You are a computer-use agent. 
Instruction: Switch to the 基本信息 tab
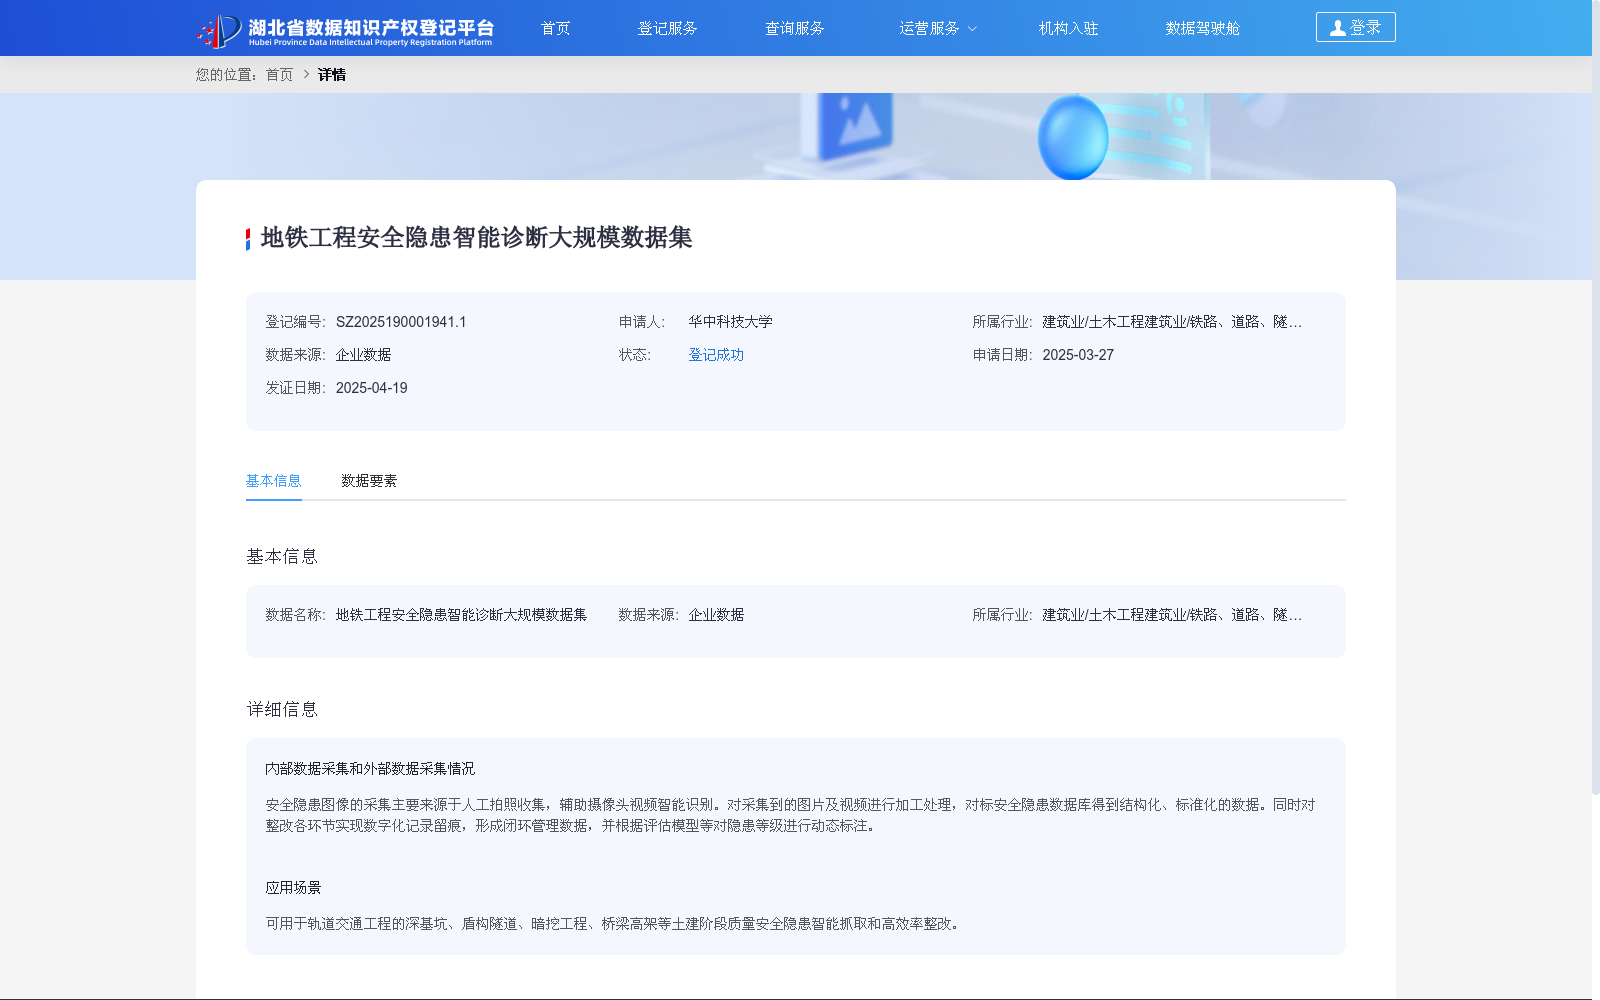pyautogui.click(x=273, y=481)
